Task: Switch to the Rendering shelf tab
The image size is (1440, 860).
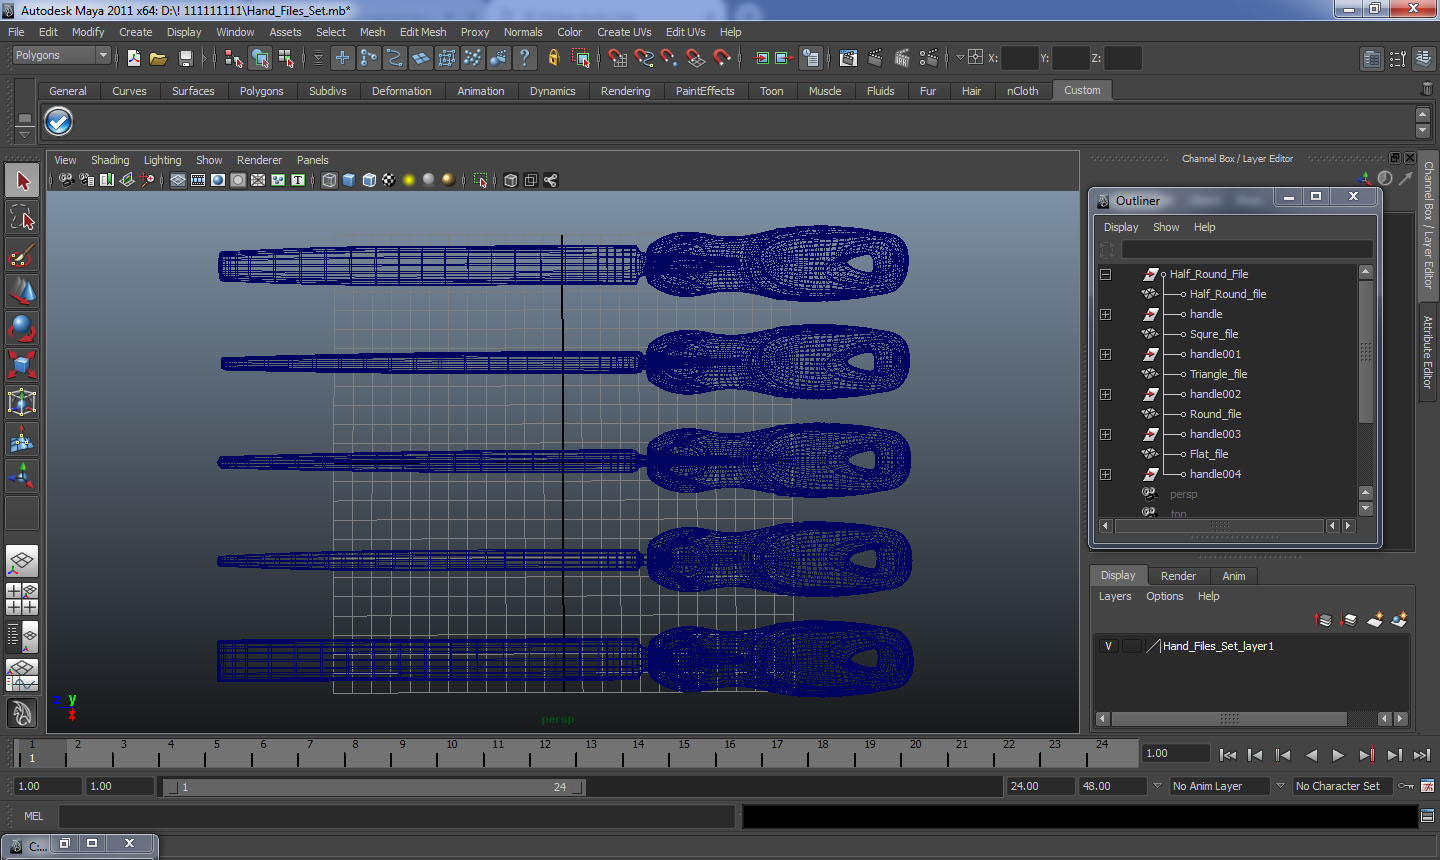Action: pos(625,91)
